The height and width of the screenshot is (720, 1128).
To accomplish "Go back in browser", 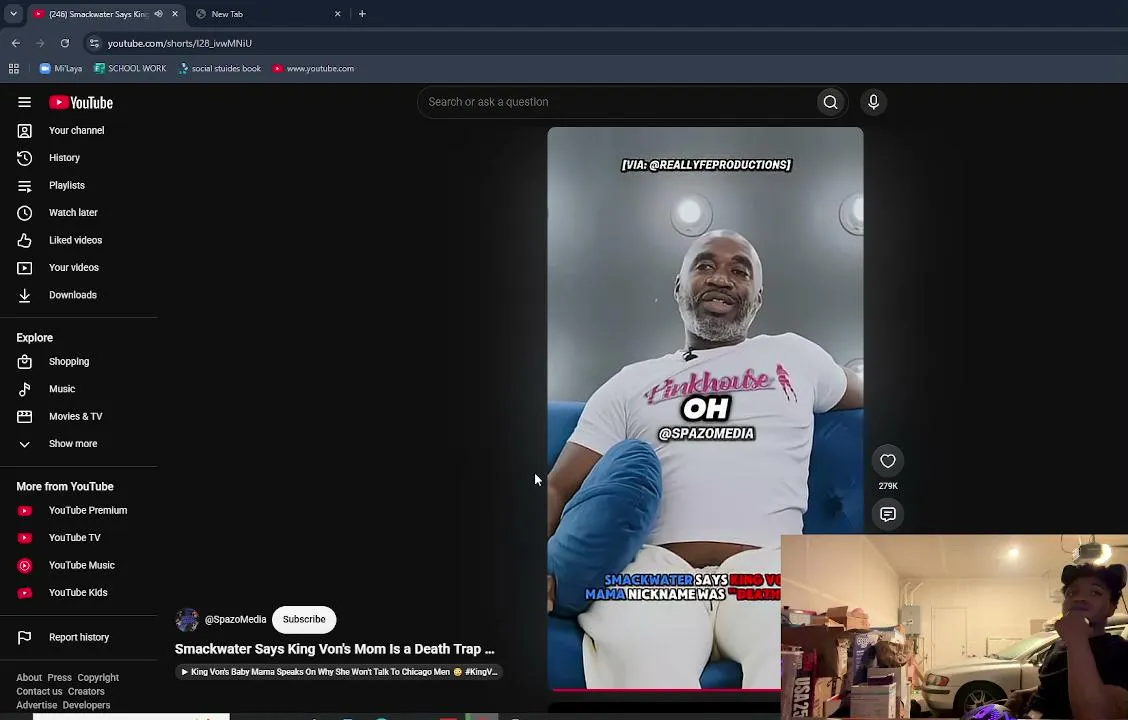I will click(16, 43).
